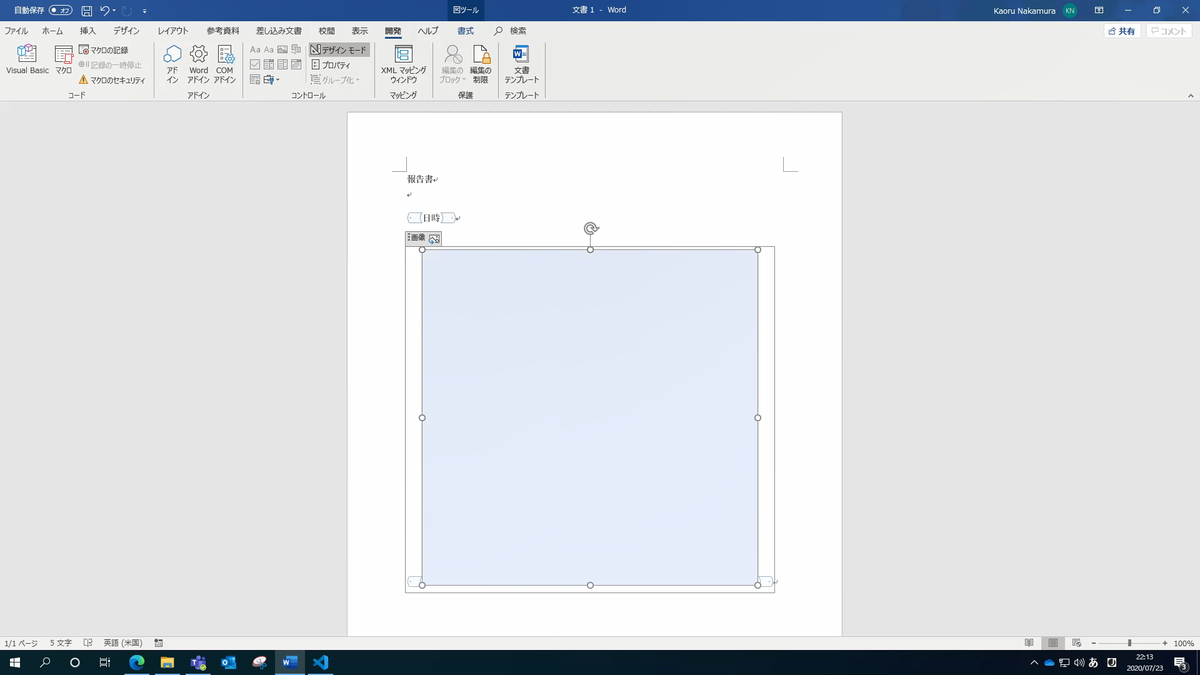Insert a drop-down list content control
Image resolution: width=1200 pixels, height=675 pixels.
coord(282,64)
